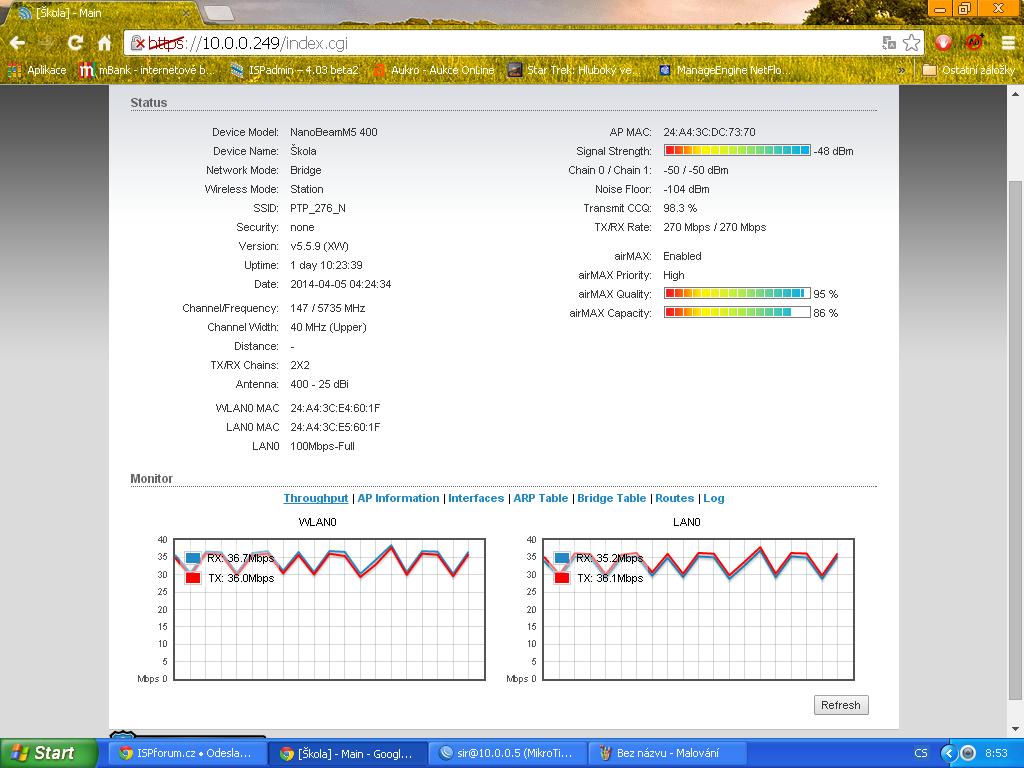Select the [Škola] - Main browser tab
The image size is (1024, 768).
coord(104,12)
